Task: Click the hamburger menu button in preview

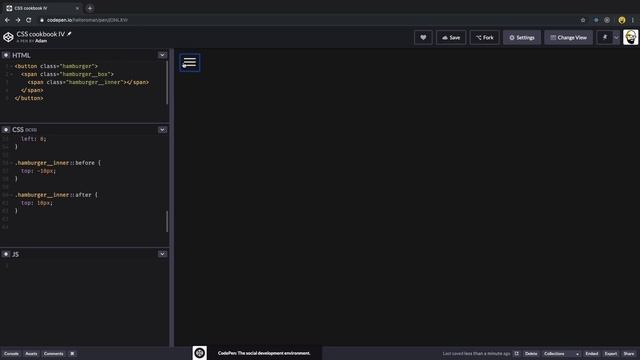Action: coord(189,62)
